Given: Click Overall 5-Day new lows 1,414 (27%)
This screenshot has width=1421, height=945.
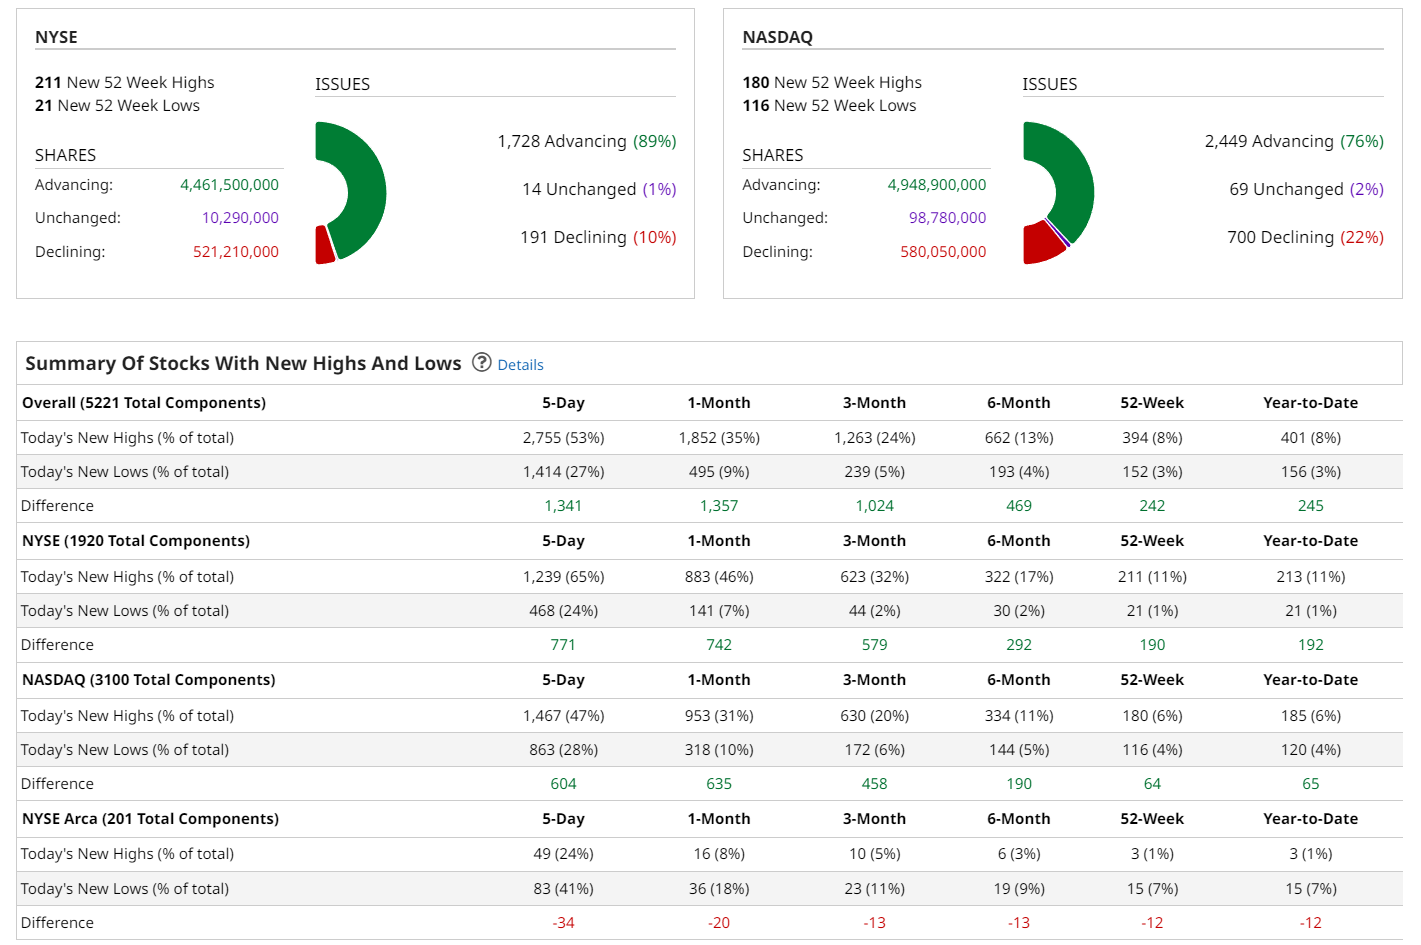Looking at the screenshot, I should [x=564, y=472].
